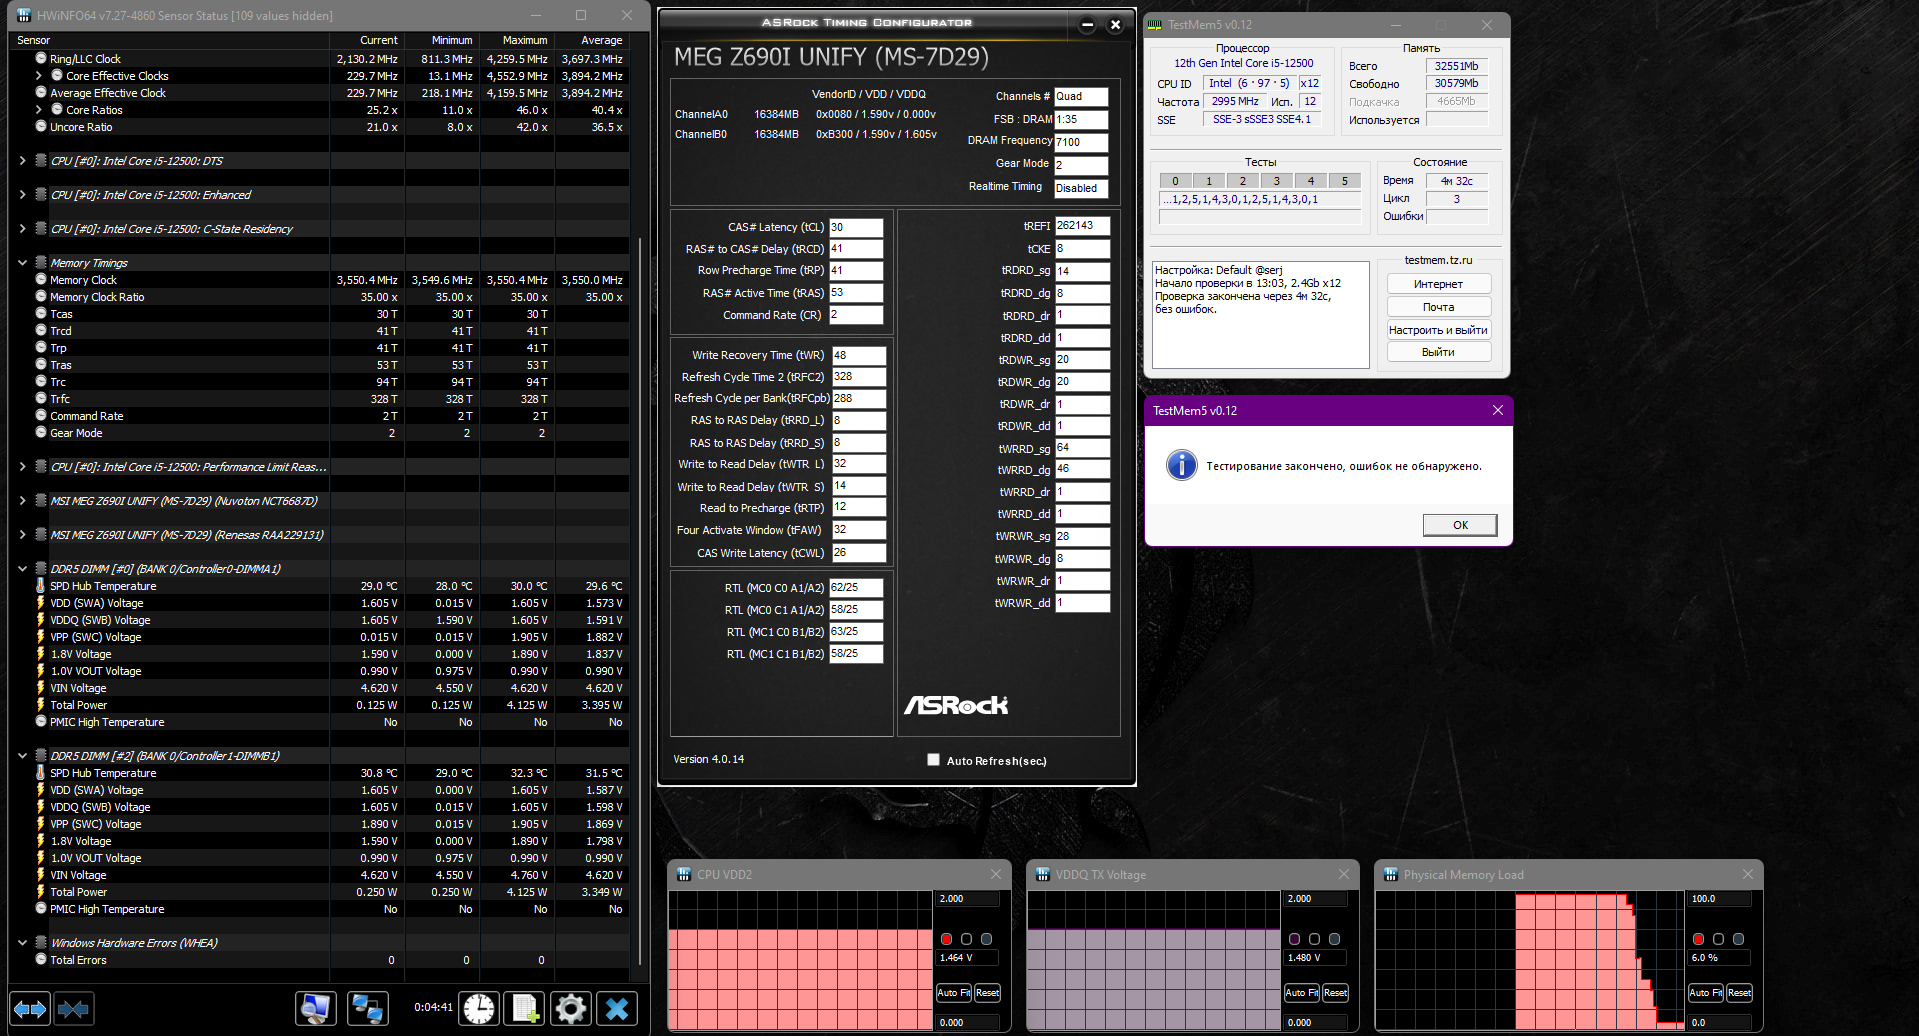Click the DRAM Frequency field showing 7100

coord(1081,142)
